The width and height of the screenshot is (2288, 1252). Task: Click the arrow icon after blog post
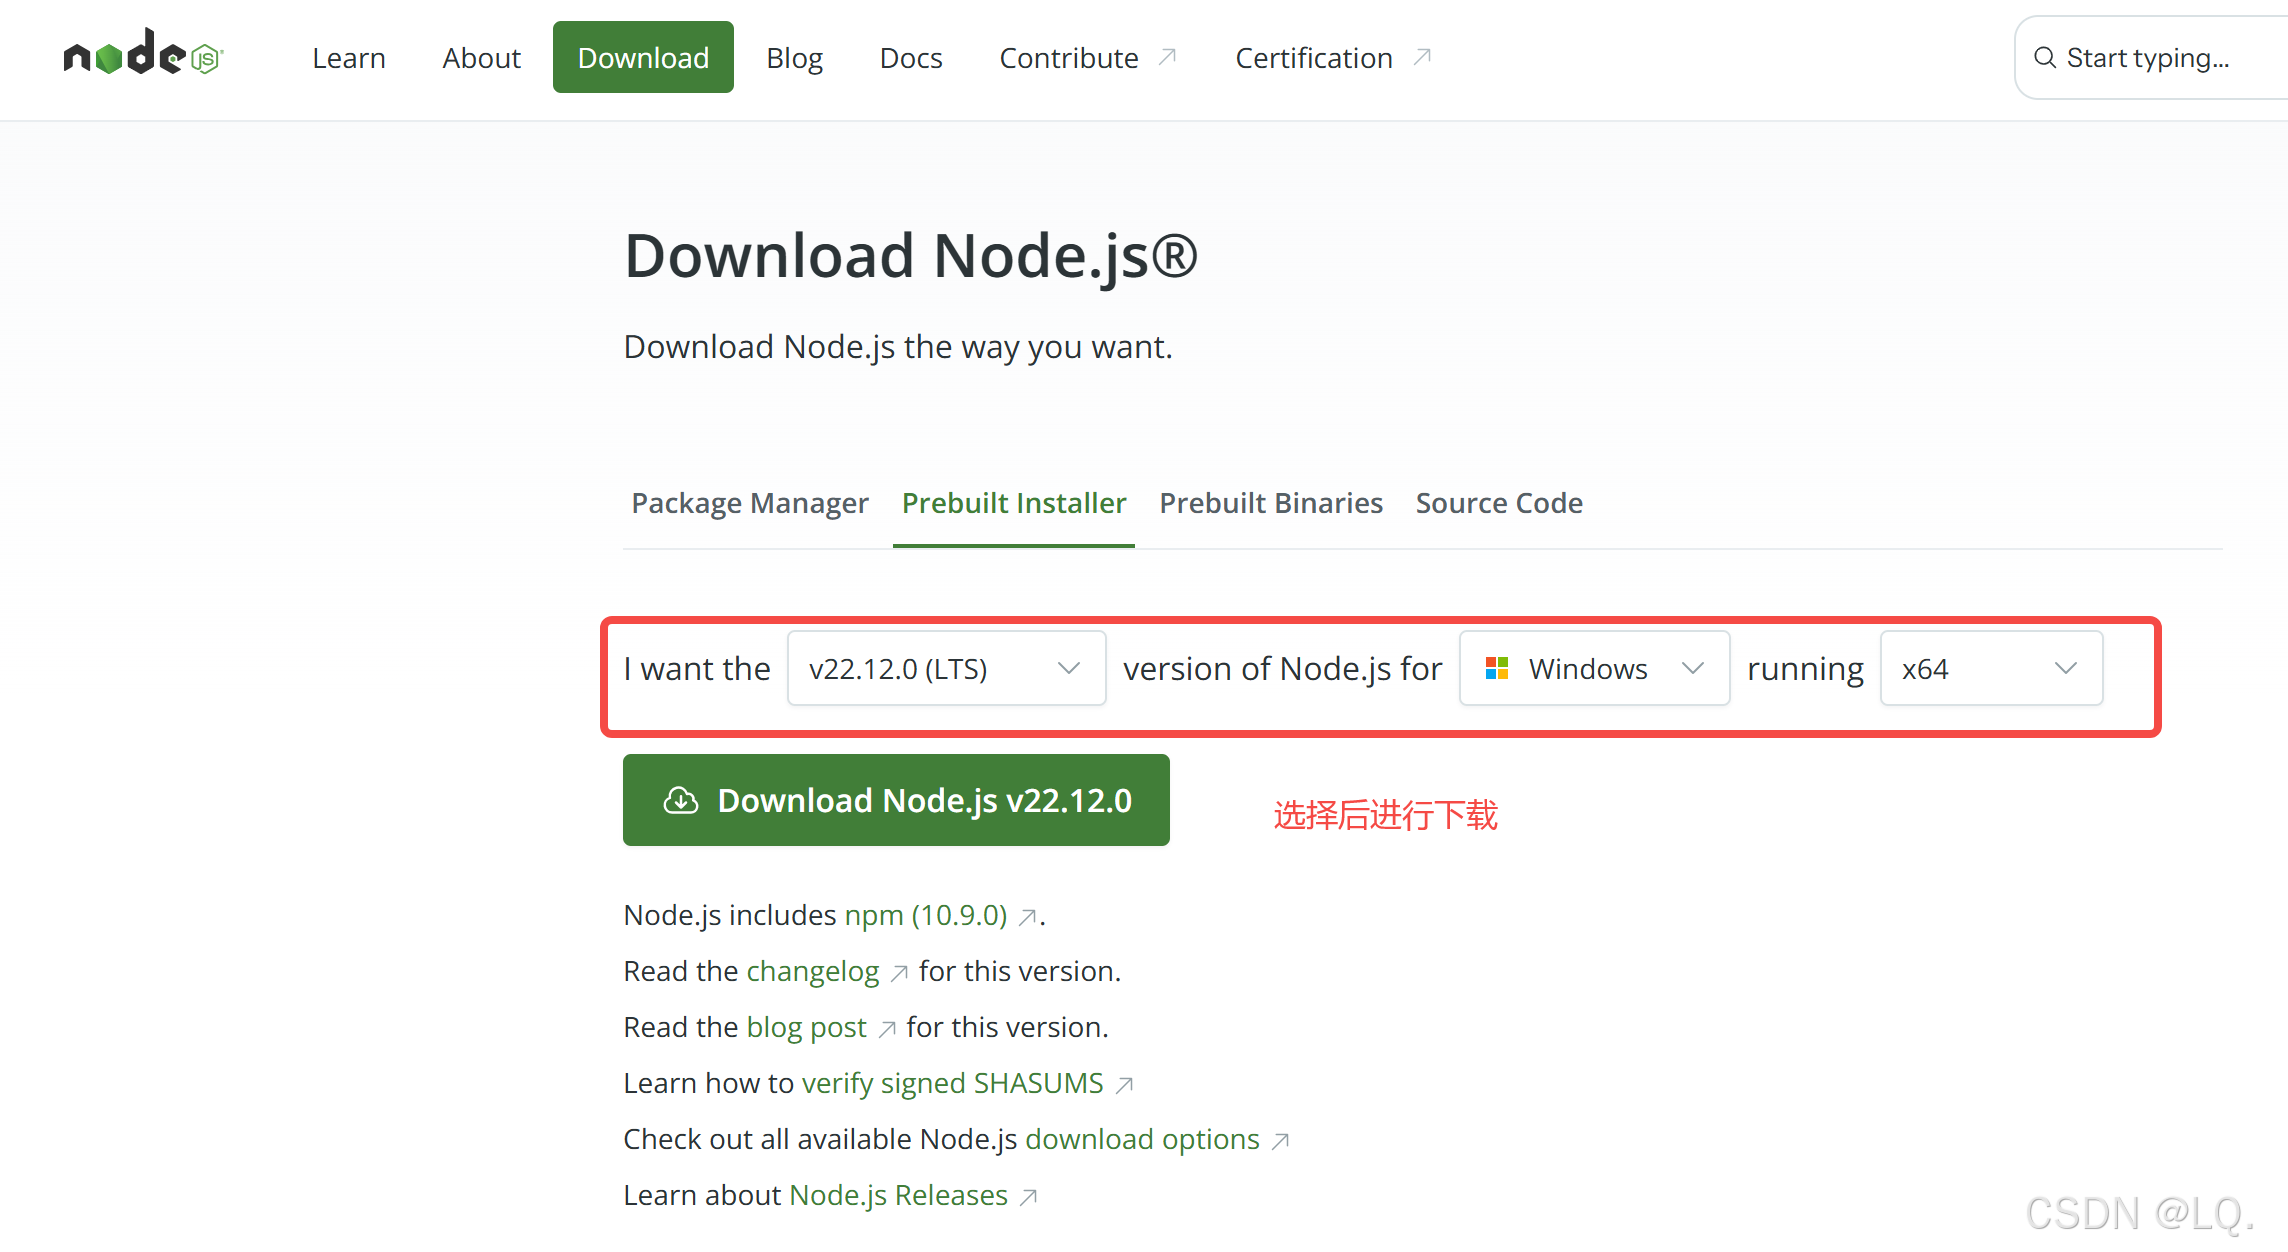click(886, 1029)
